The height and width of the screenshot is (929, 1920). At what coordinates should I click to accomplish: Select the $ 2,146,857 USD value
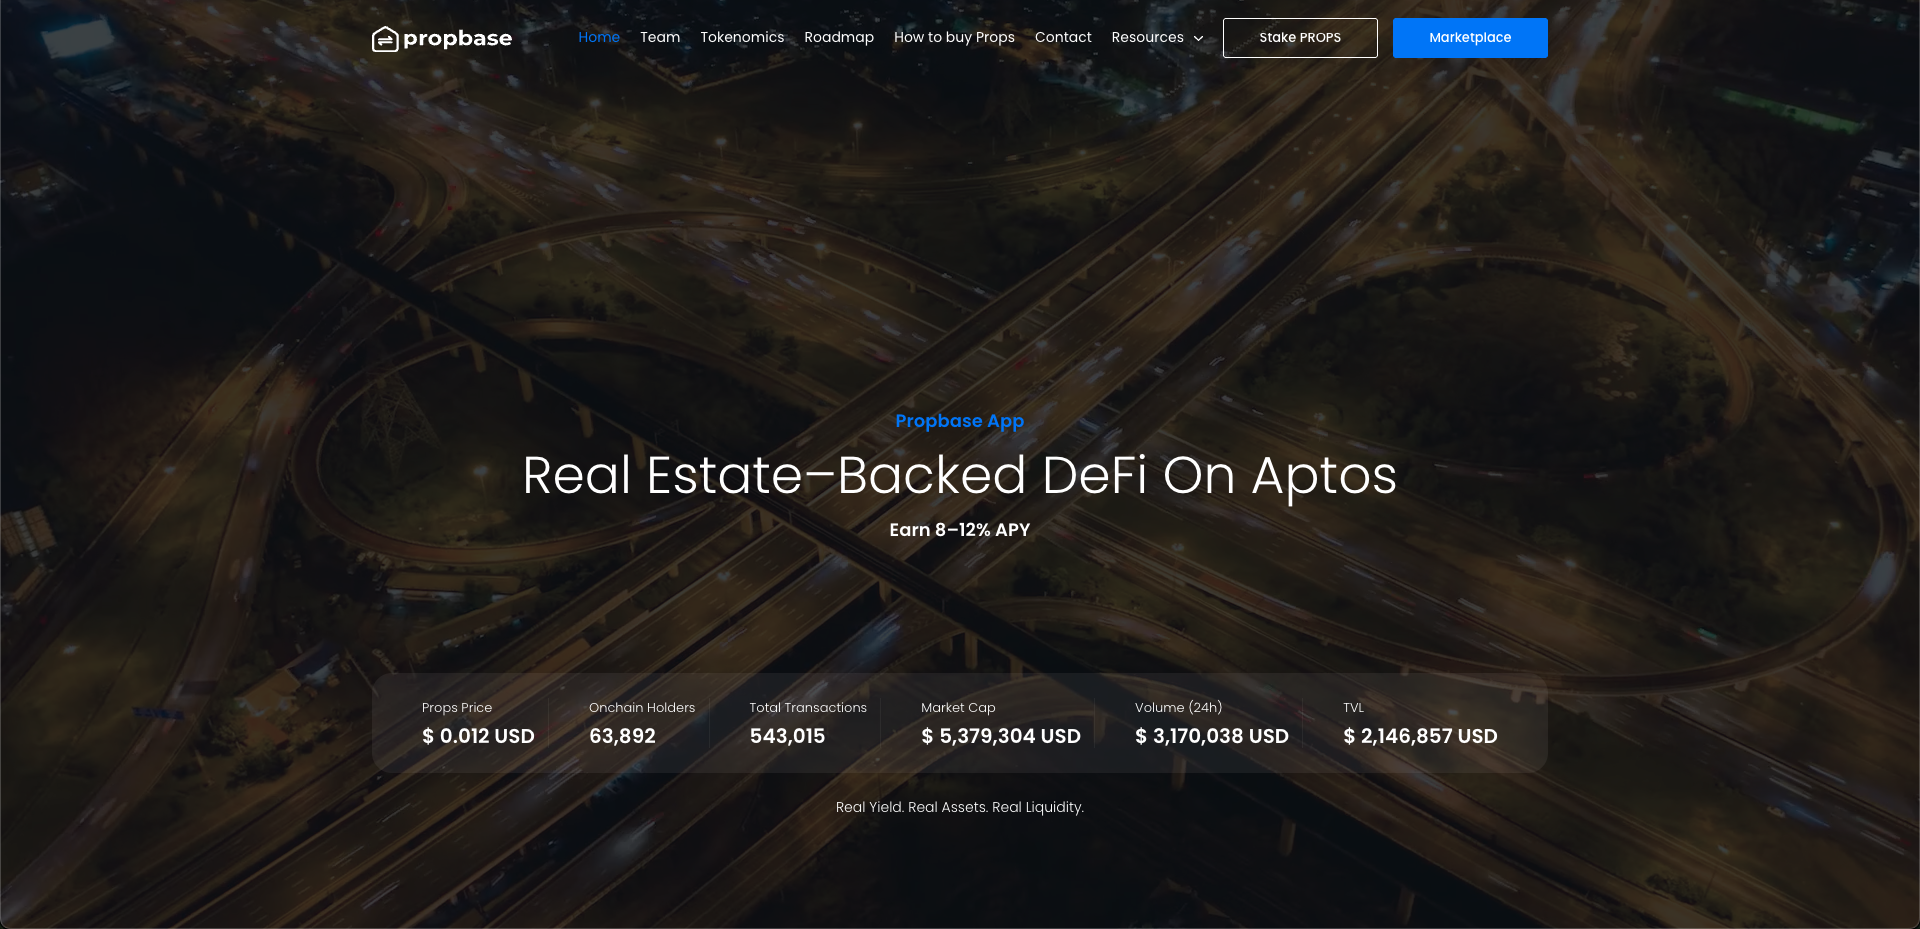(1420, 736)
